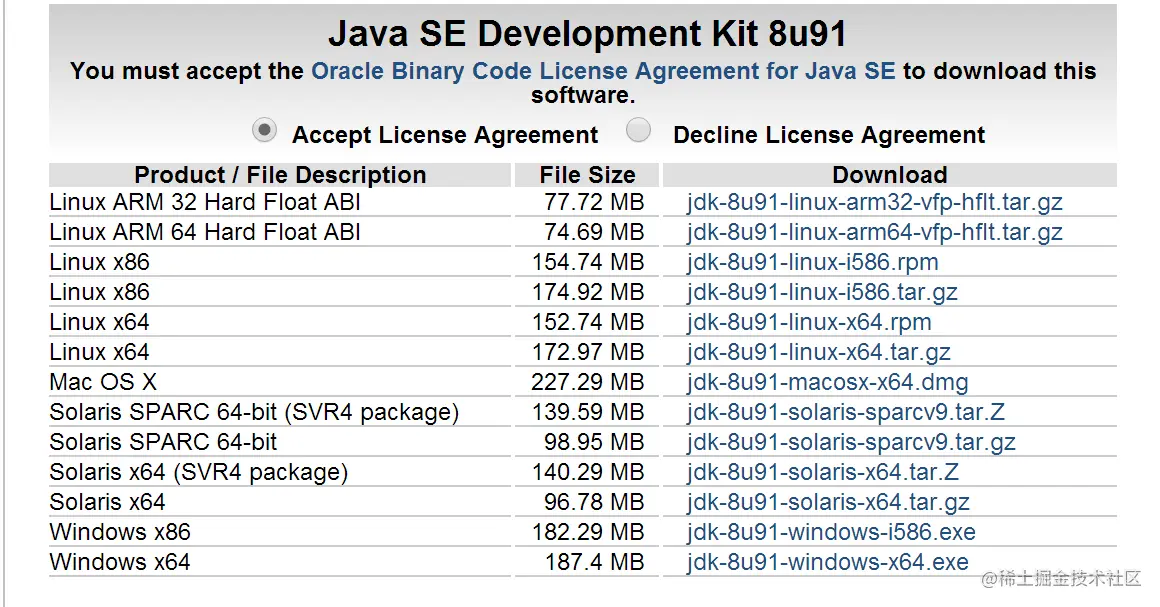Click the 227.29 MB file size

[587, 382]
